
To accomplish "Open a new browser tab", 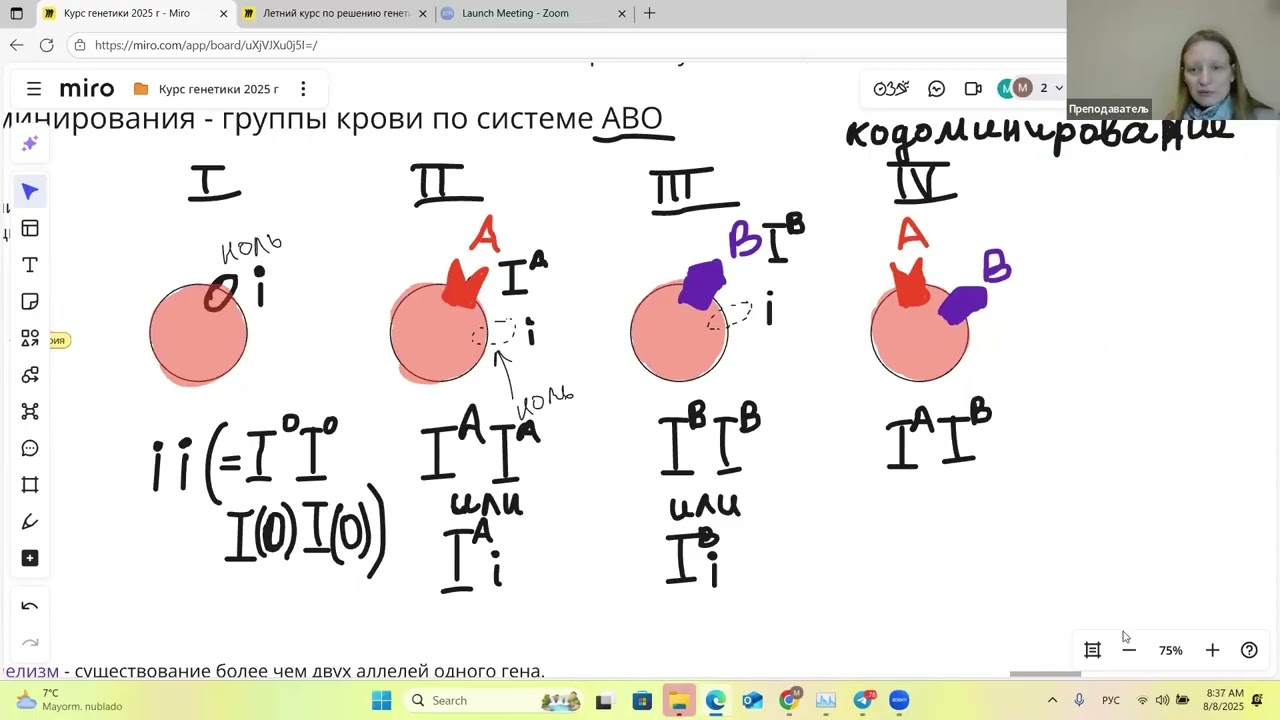I will tap(650, 14).
